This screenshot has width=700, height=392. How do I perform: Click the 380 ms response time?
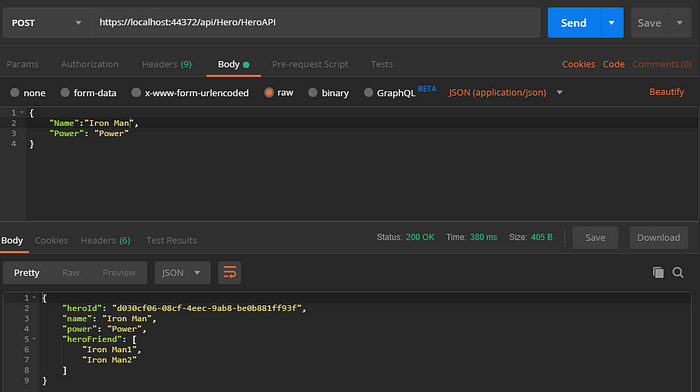coord(483,237)
